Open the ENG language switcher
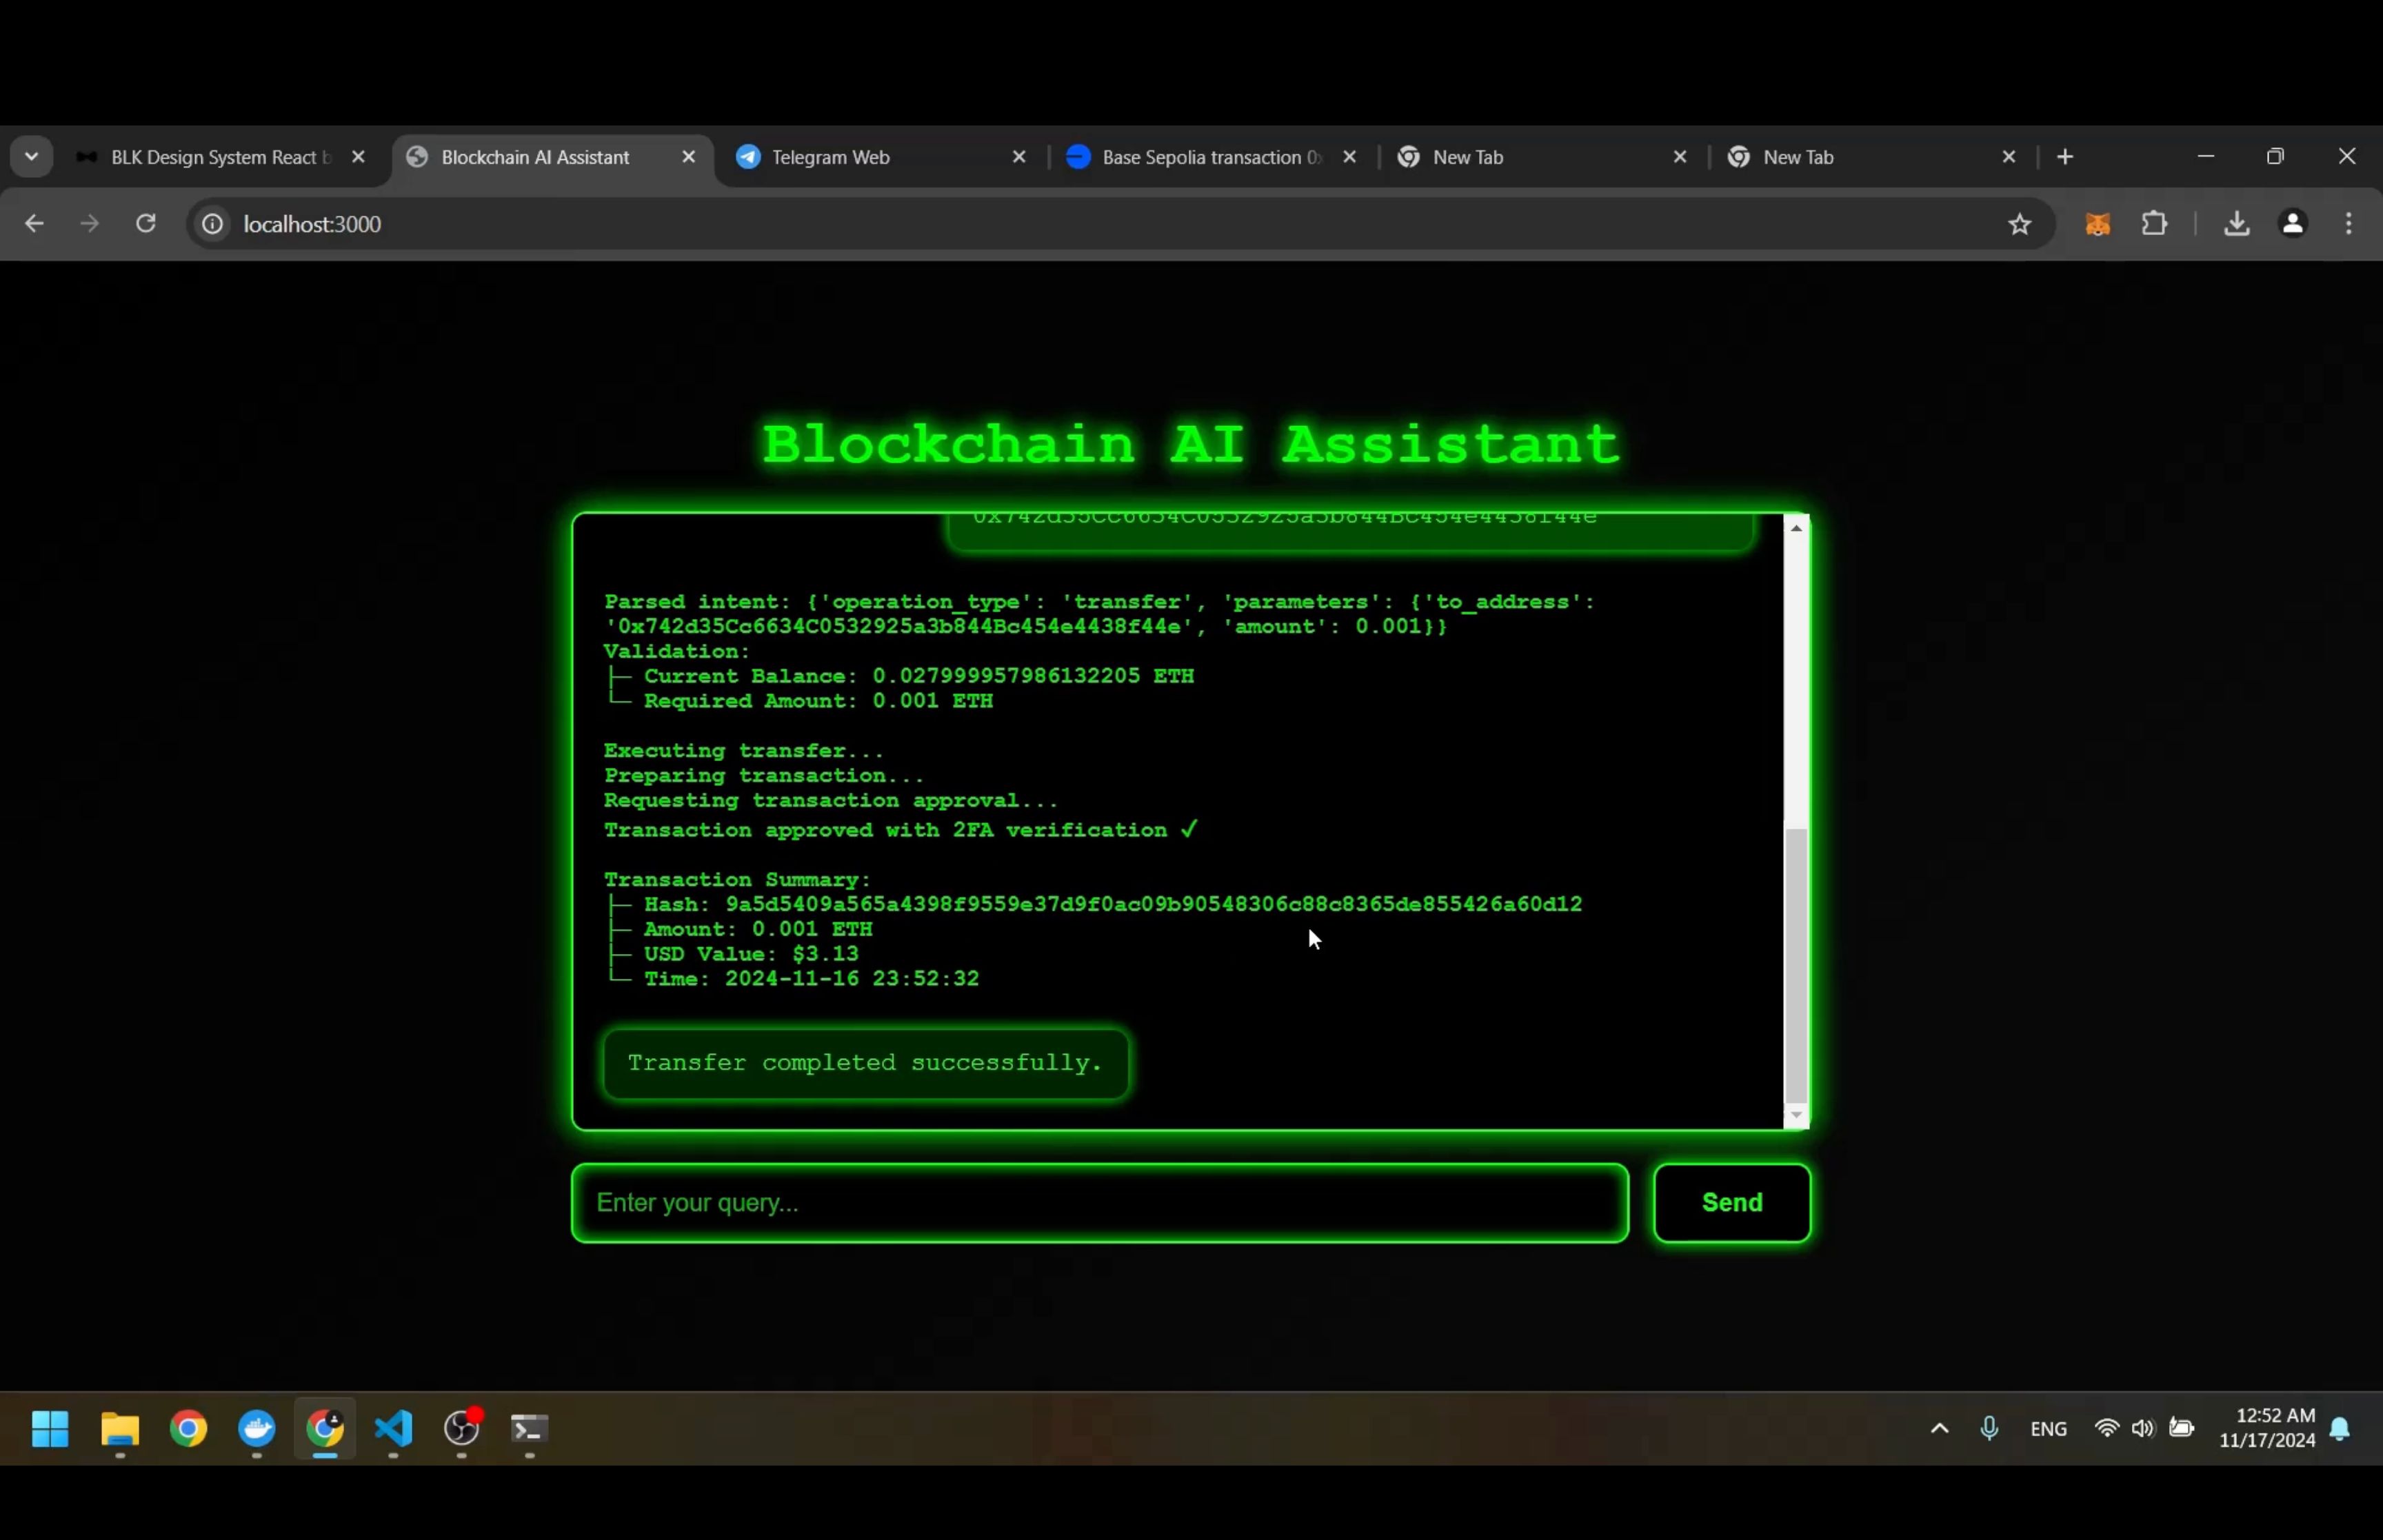Viewport: 2383px width, 1540px height. [x=2048, y=1429]
